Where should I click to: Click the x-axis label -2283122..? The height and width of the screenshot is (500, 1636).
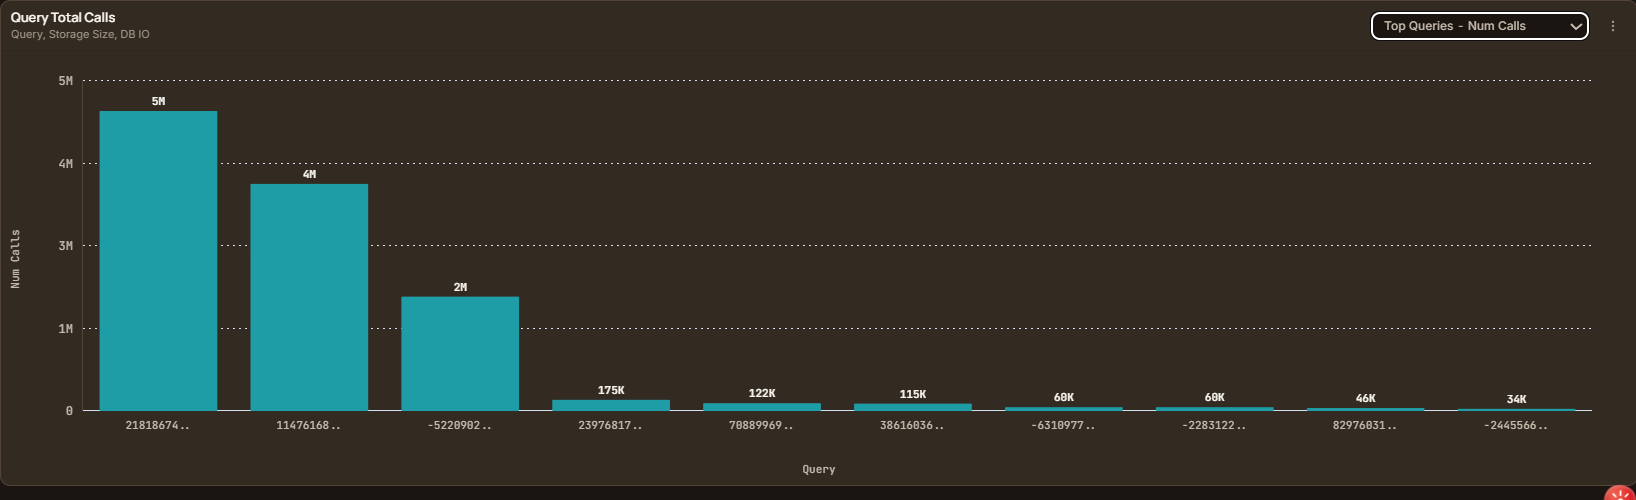coord(1215,426)
